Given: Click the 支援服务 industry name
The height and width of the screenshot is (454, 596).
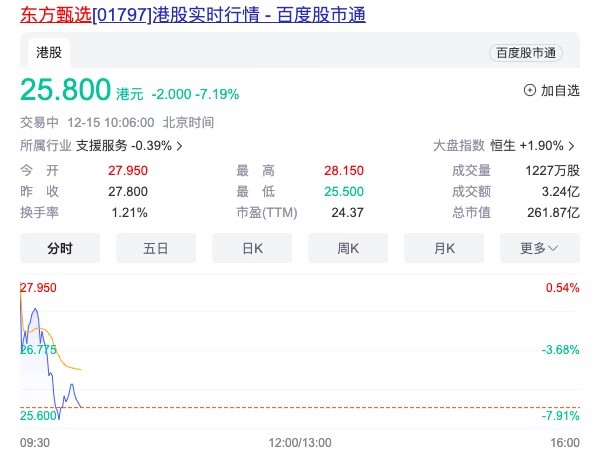Looking at the screenshot, I should [x=101, y=146].
